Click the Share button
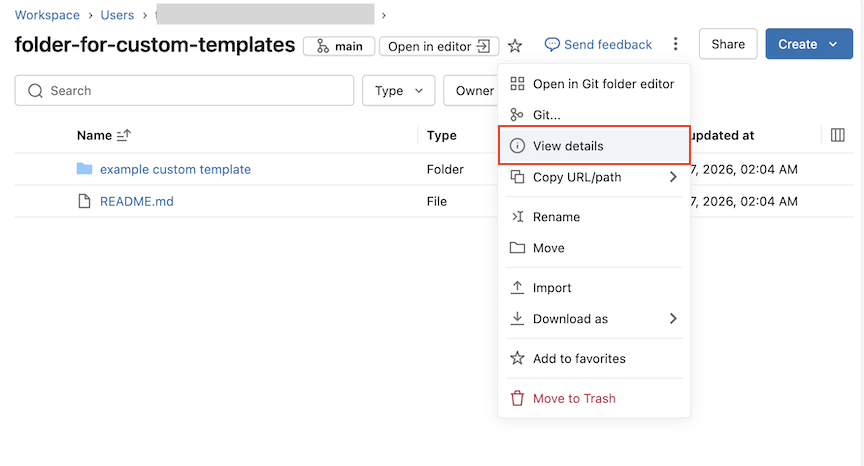Screen dimensions: 864x466 728,44
